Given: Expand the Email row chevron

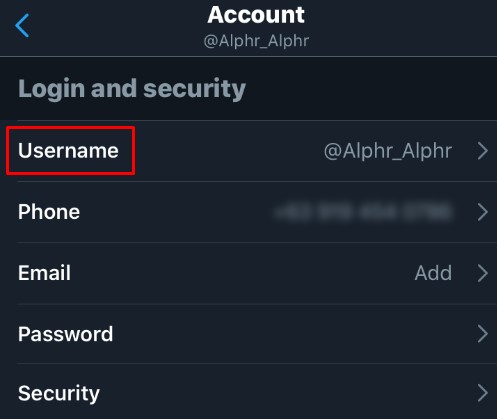Looking at the screenshot, I should pos(482,273).
